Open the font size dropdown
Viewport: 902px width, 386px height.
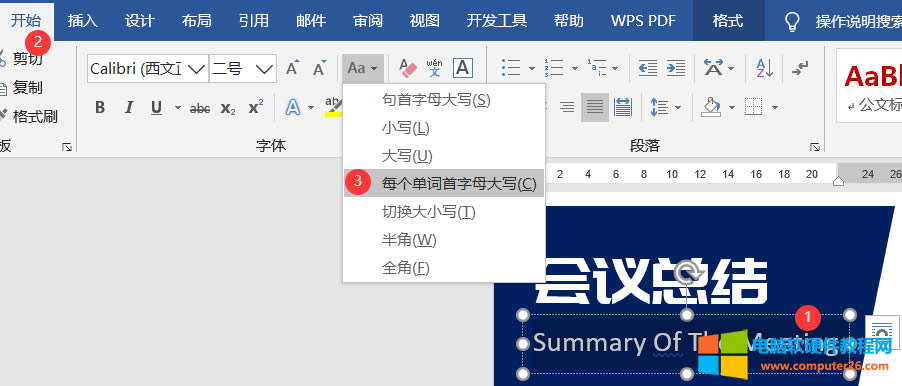[x=265, y=69]
